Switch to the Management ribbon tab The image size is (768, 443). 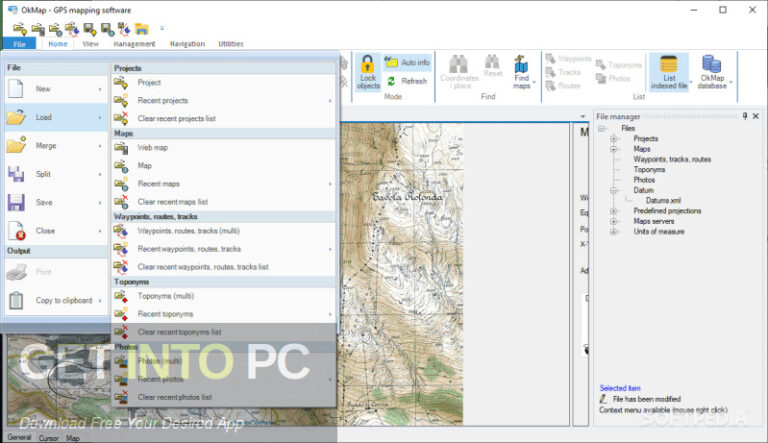point(134,44)
